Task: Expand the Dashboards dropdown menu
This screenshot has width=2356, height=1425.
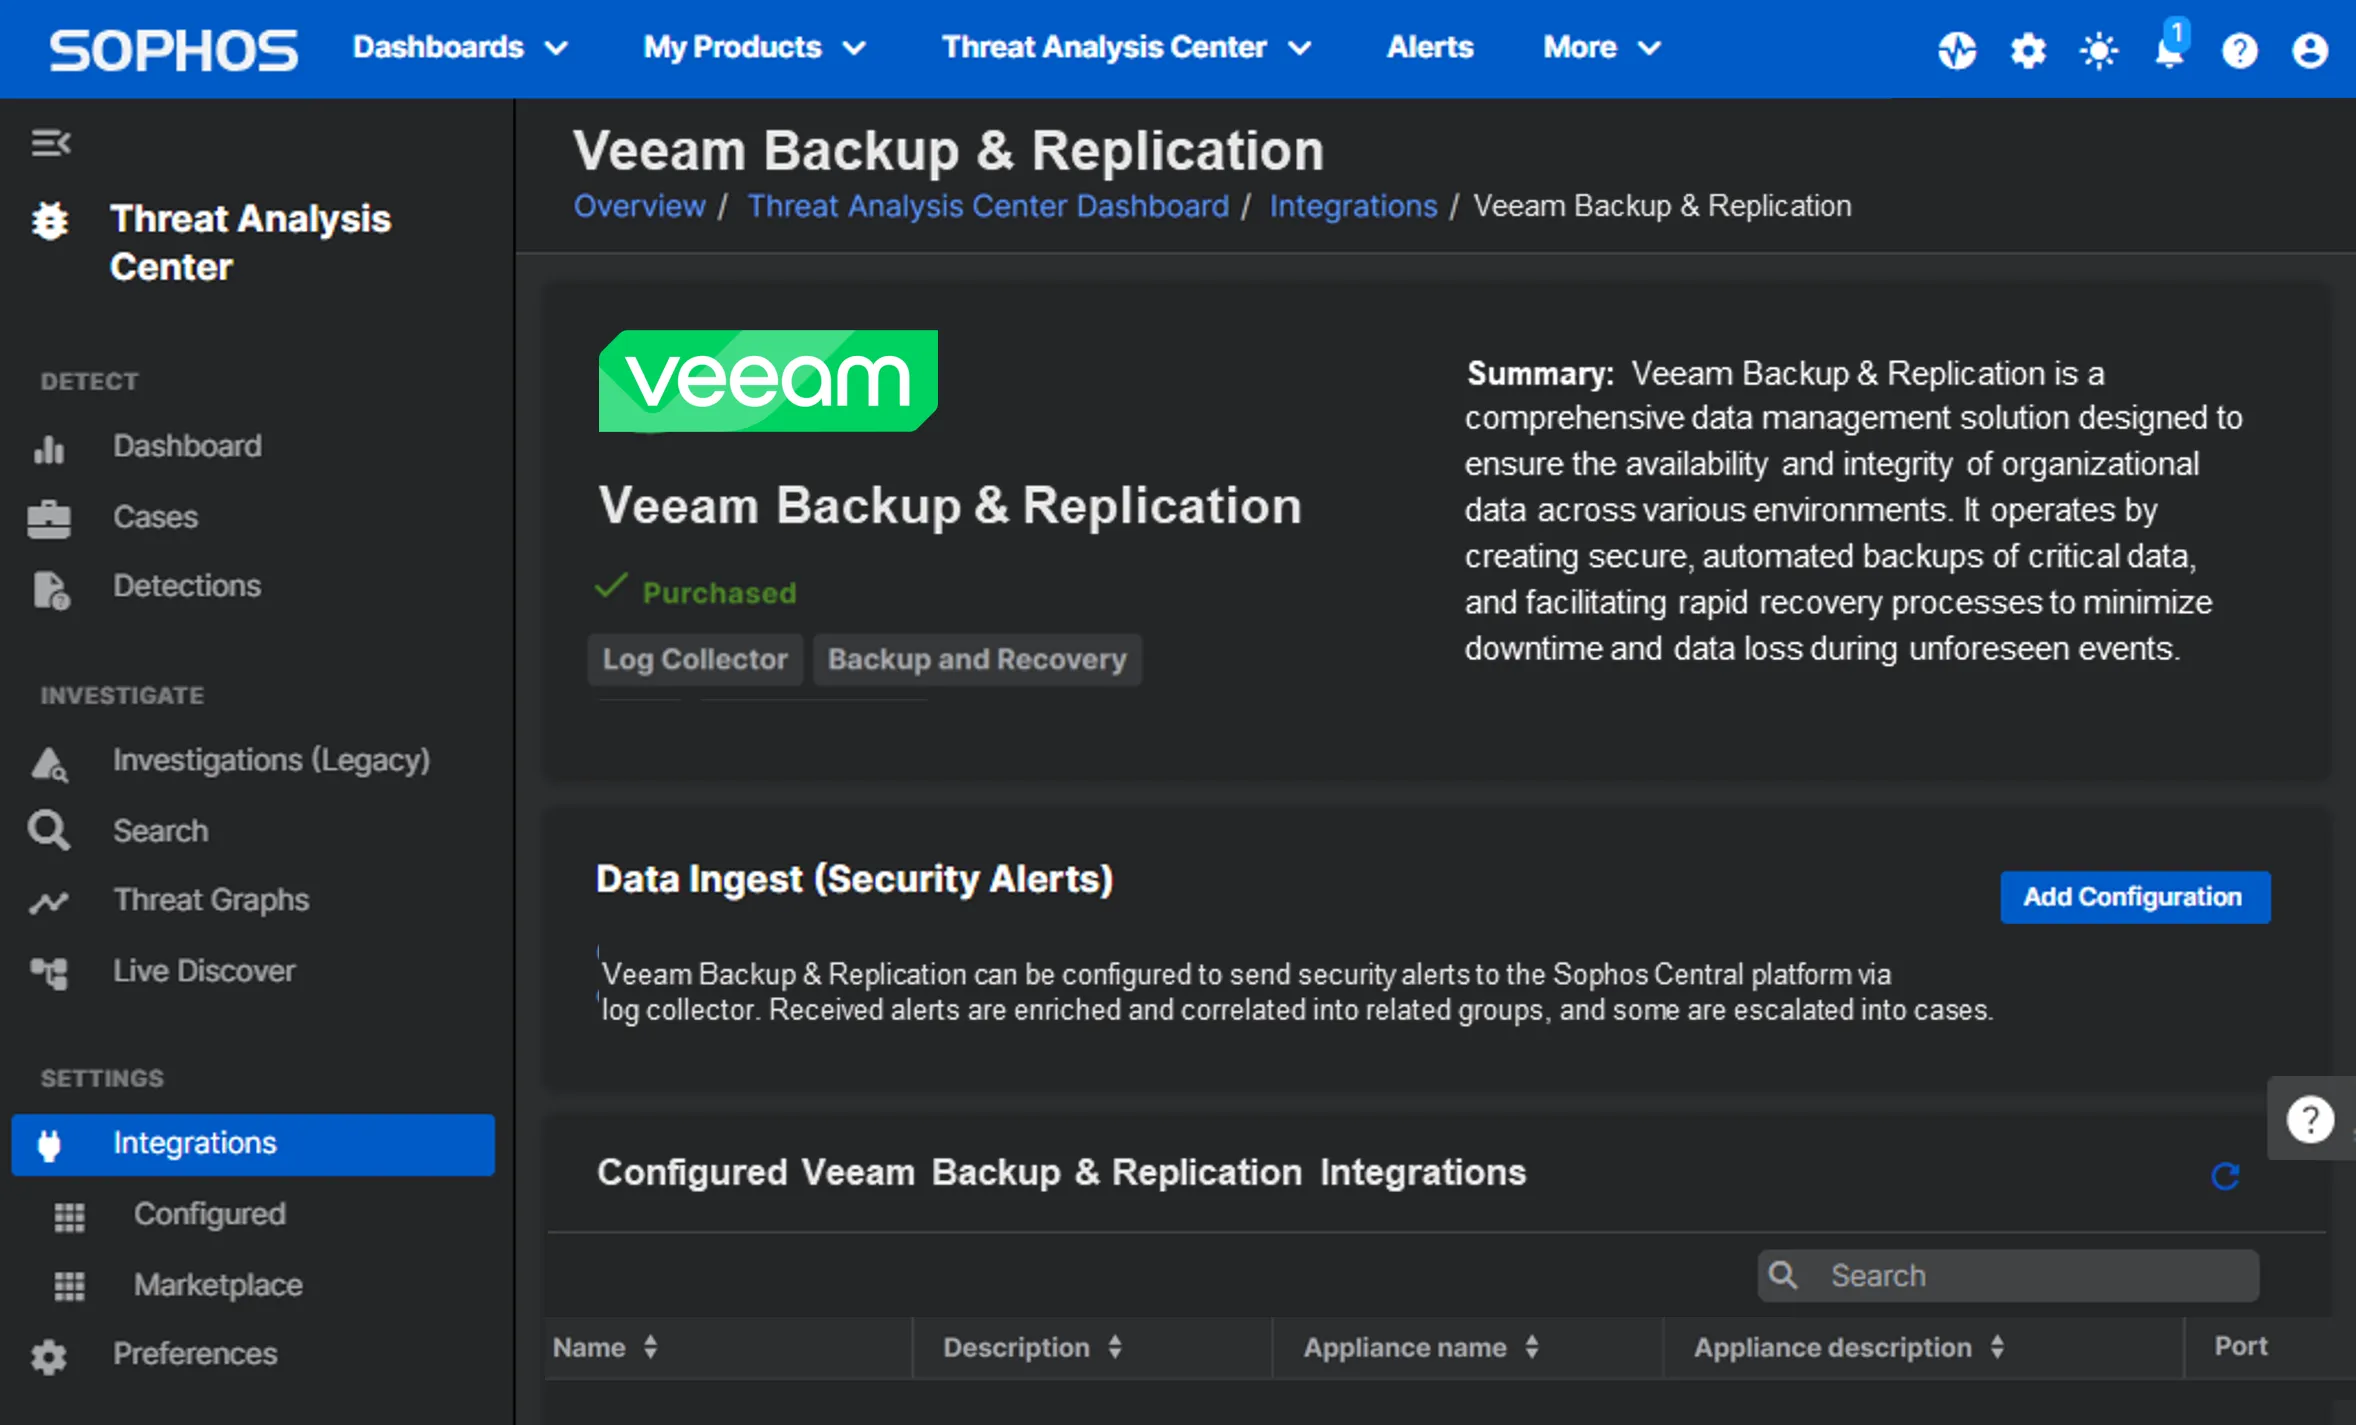Action: (x=460, y=47)
